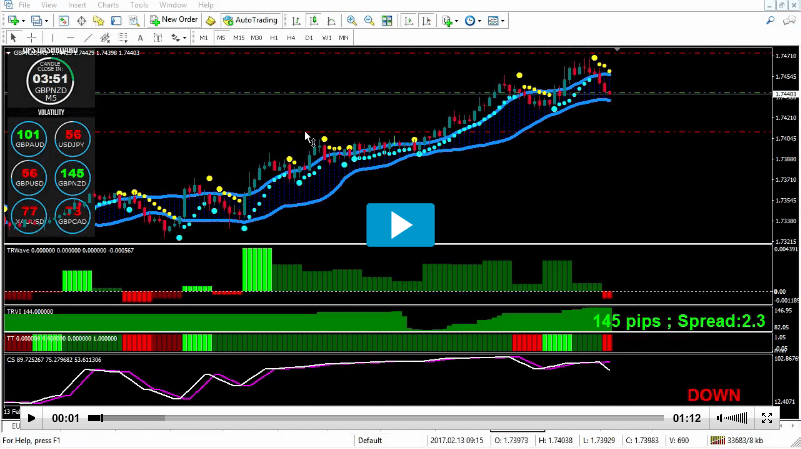Switch to line chart display
801x449 pixels.
click(x=331, y=20)
